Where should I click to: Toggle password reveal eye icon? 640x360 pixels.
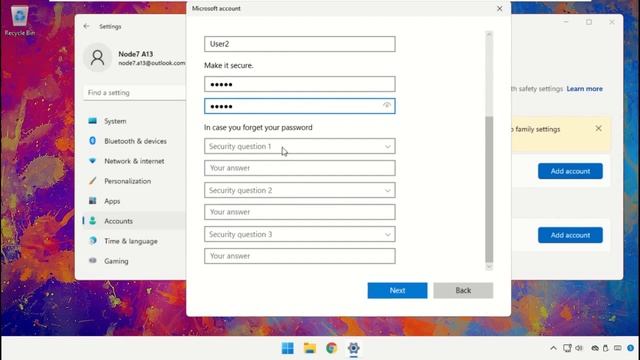click(387, 106)
